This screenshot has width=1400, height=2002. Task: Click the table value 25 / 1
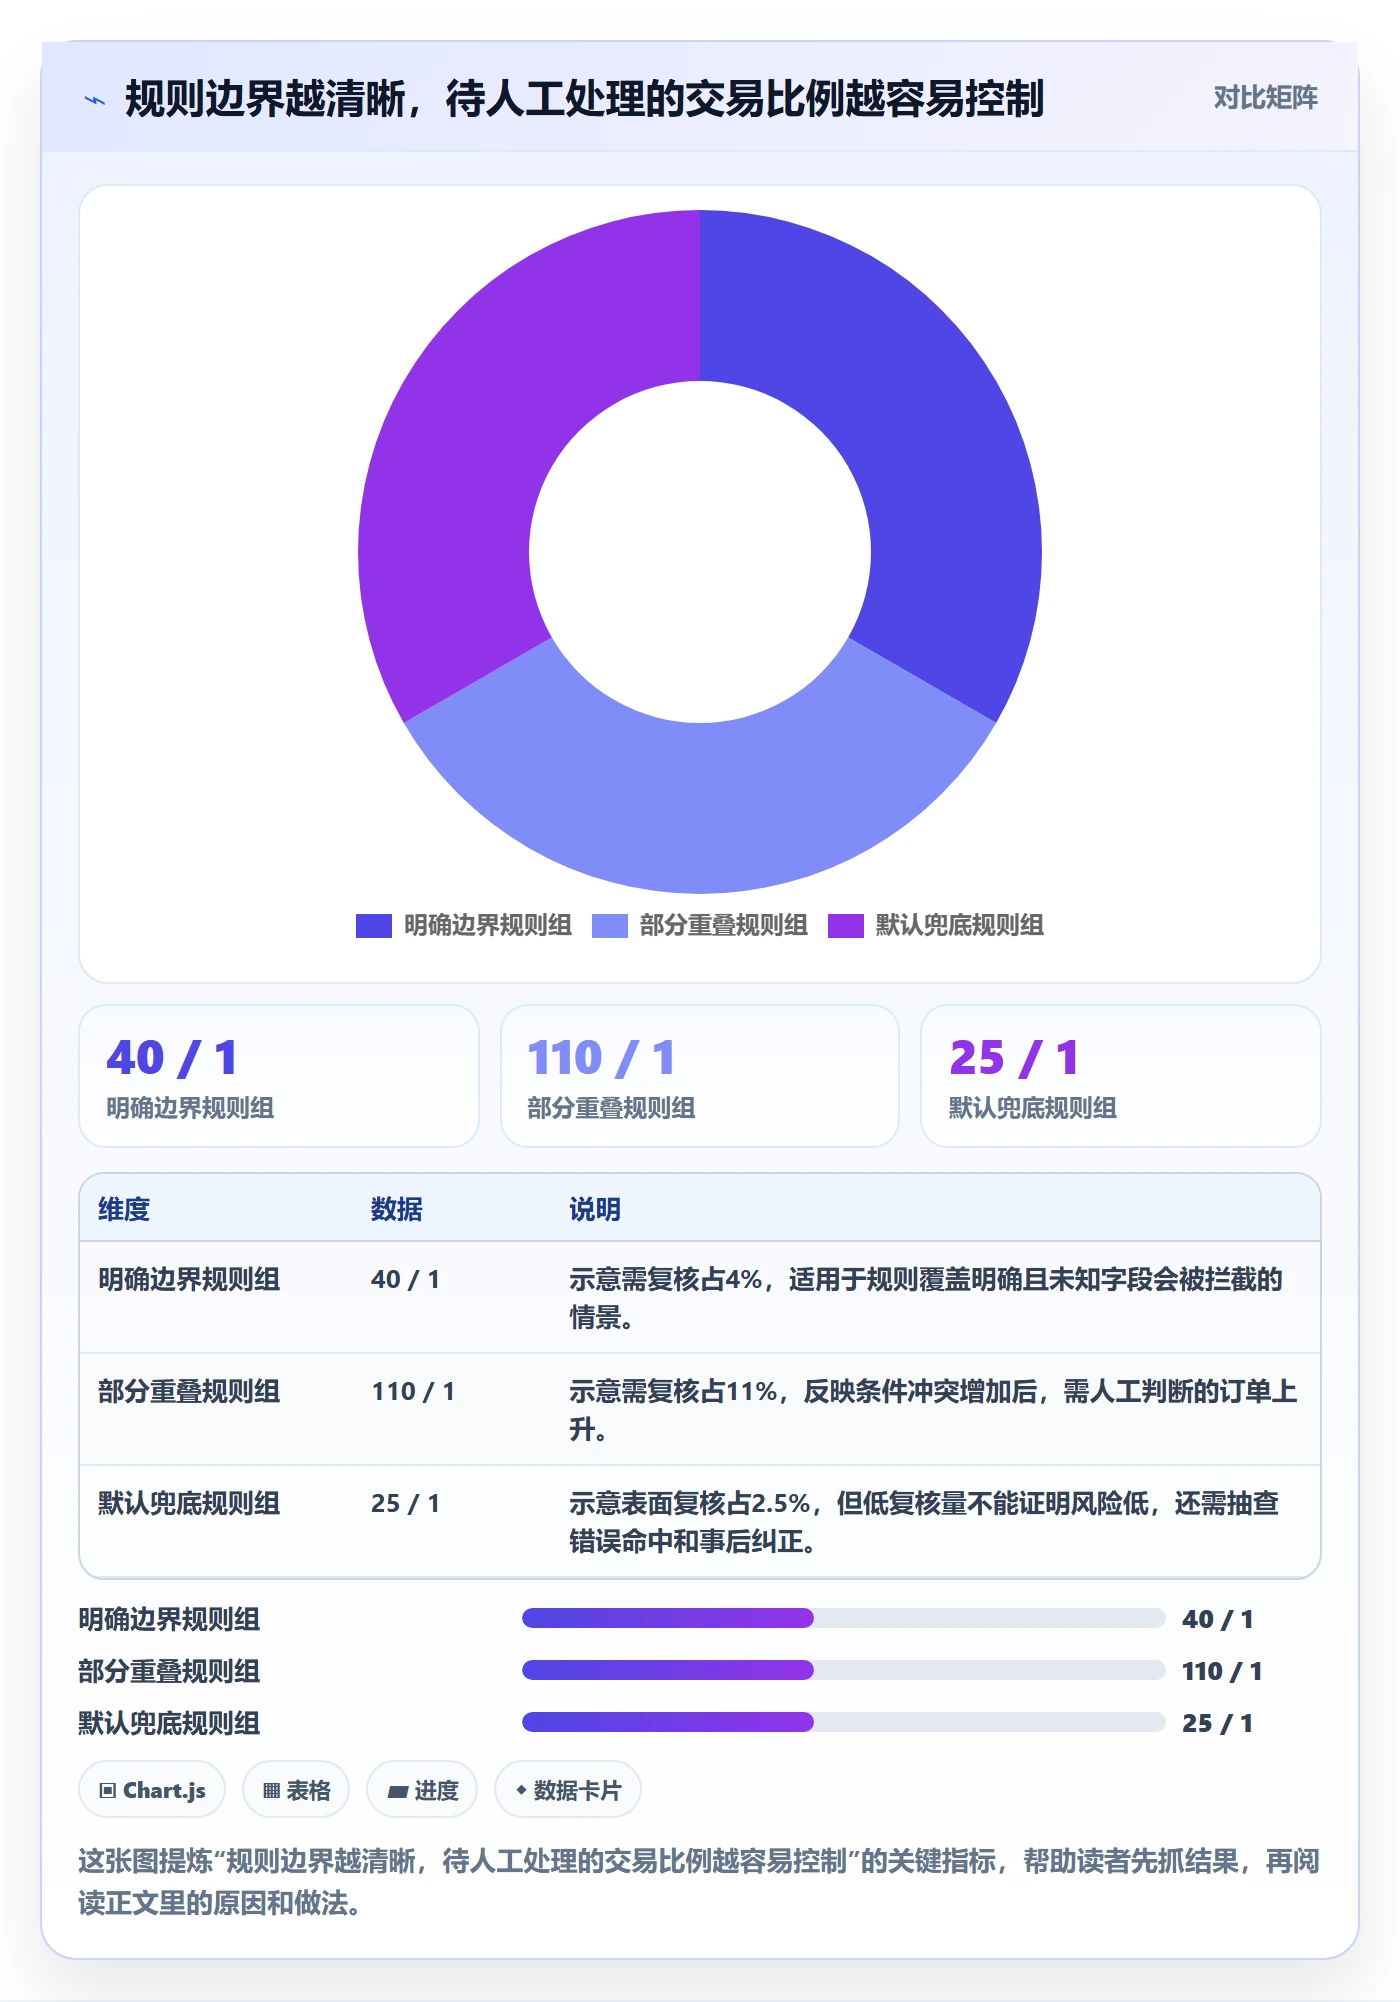[x=405, y=1504]
